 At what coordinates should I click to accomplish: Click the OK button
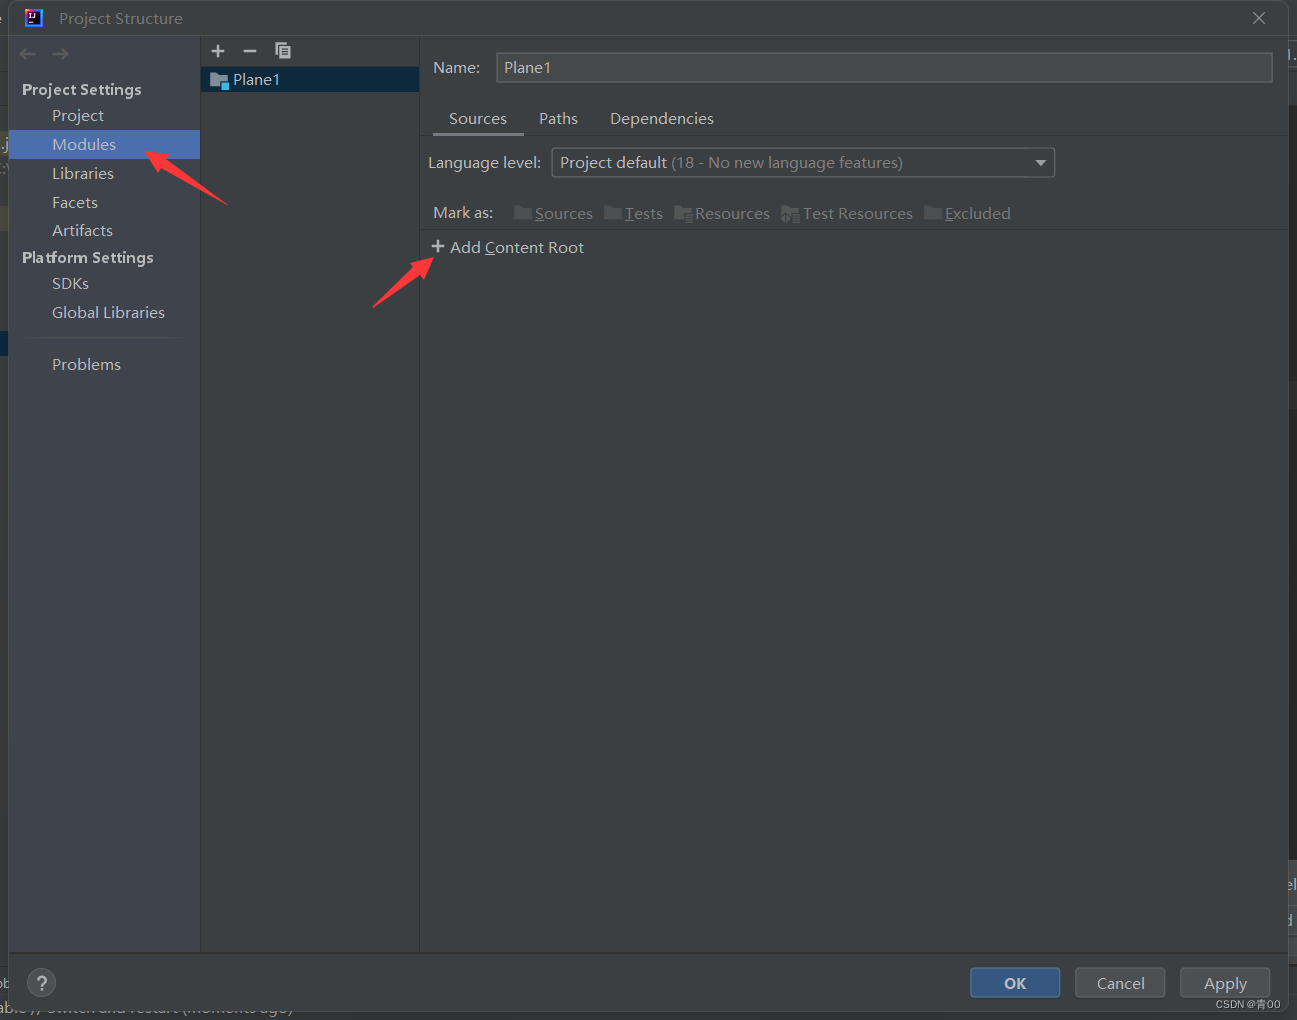1015,983
